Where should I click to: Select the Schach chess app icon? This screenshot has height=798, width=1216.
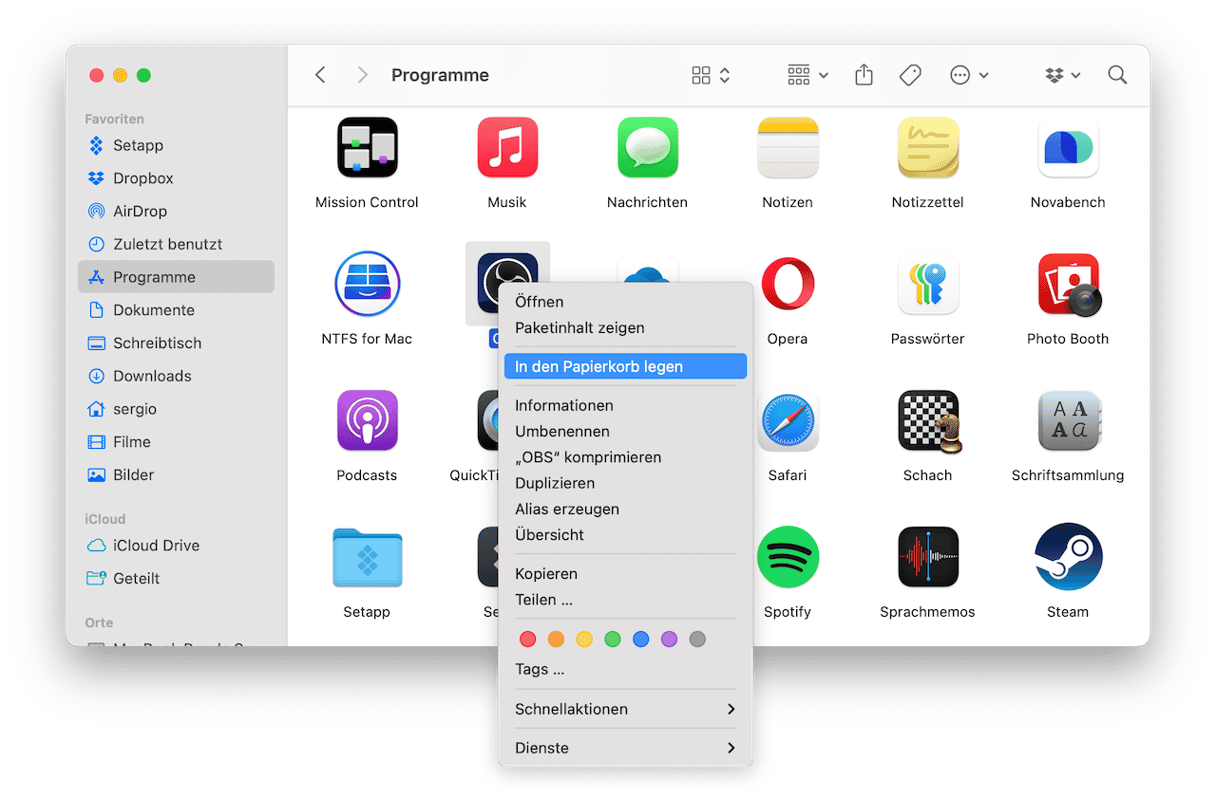click(927, 421)
